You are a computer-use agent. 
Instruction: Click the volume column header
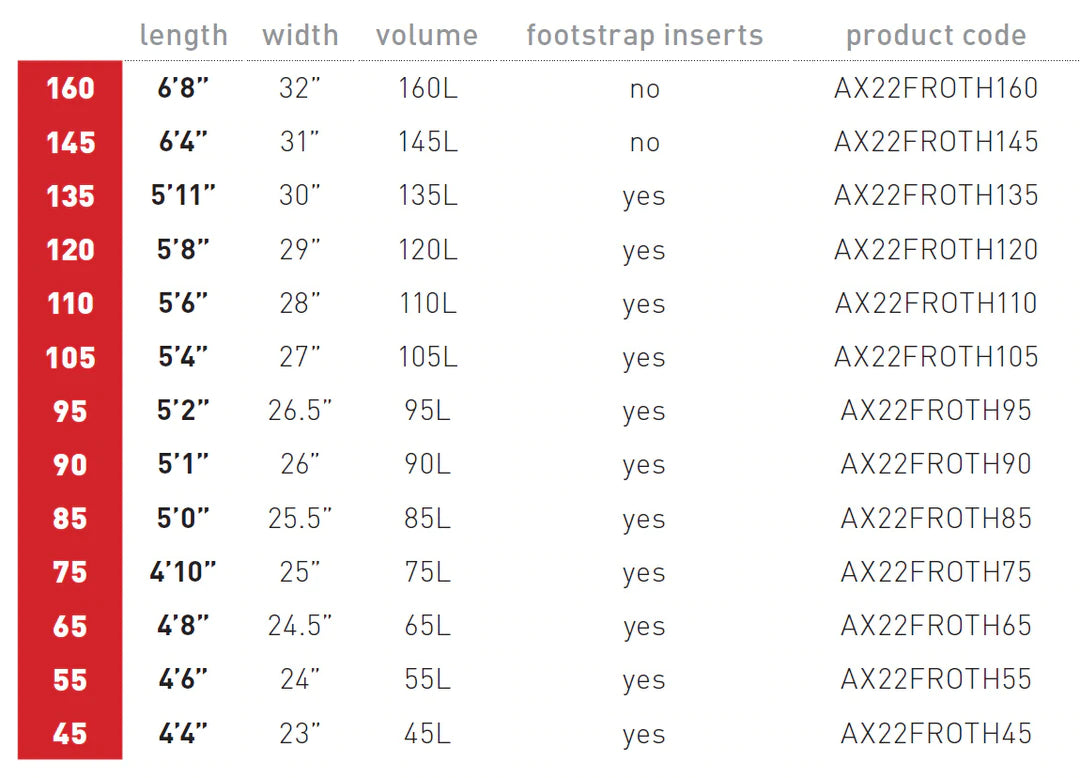pos(427,36)
